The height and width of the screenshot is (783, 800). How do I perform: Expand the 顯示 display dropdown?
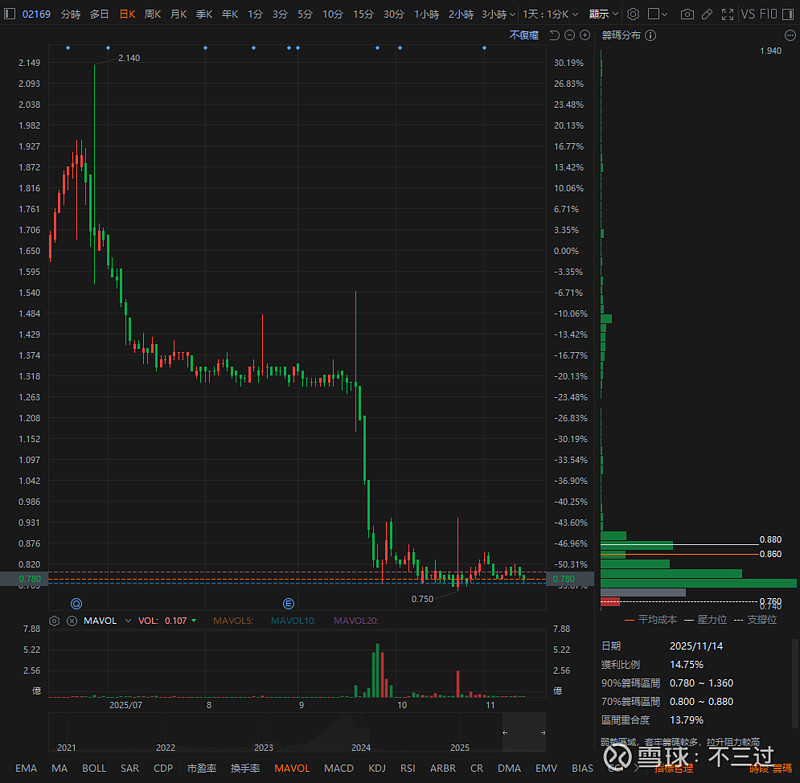pos(604,15)
